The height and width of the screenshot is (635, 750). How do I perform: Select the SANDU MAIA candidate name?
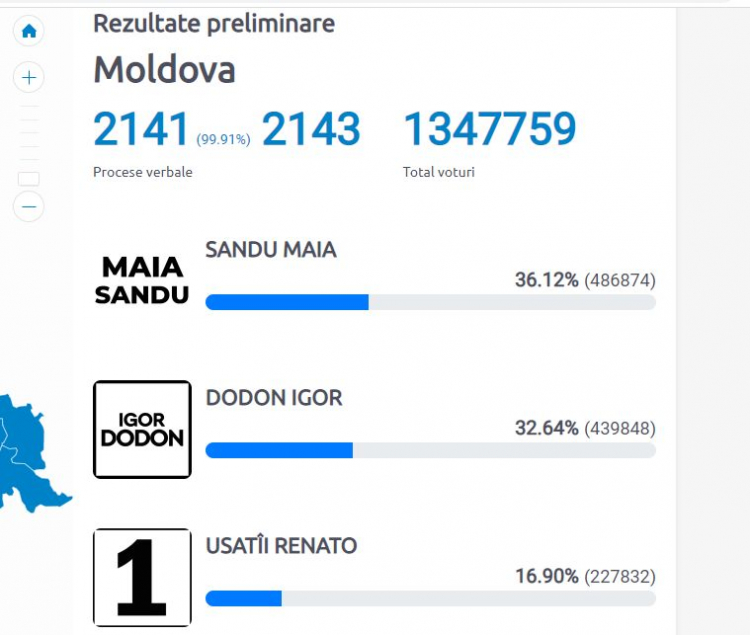(x=271, y=250)
